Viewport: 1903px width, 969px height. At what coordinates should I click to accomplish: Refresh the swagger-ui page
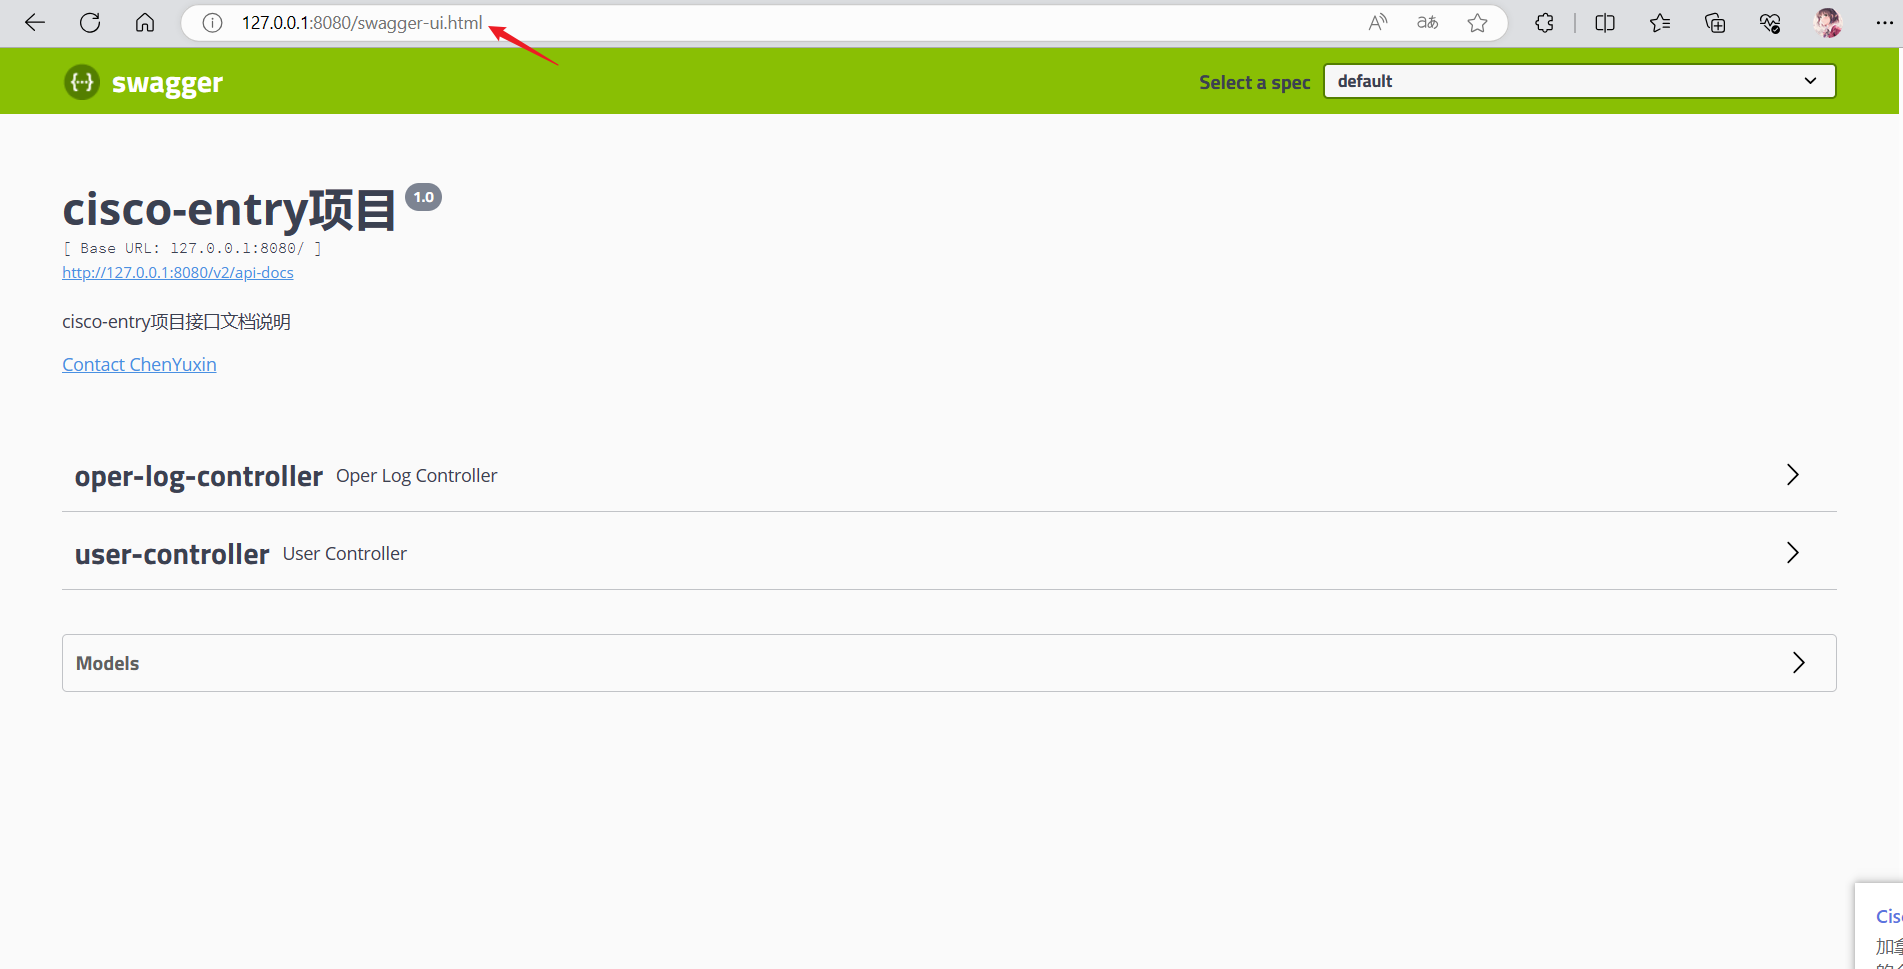coord(90,22)
